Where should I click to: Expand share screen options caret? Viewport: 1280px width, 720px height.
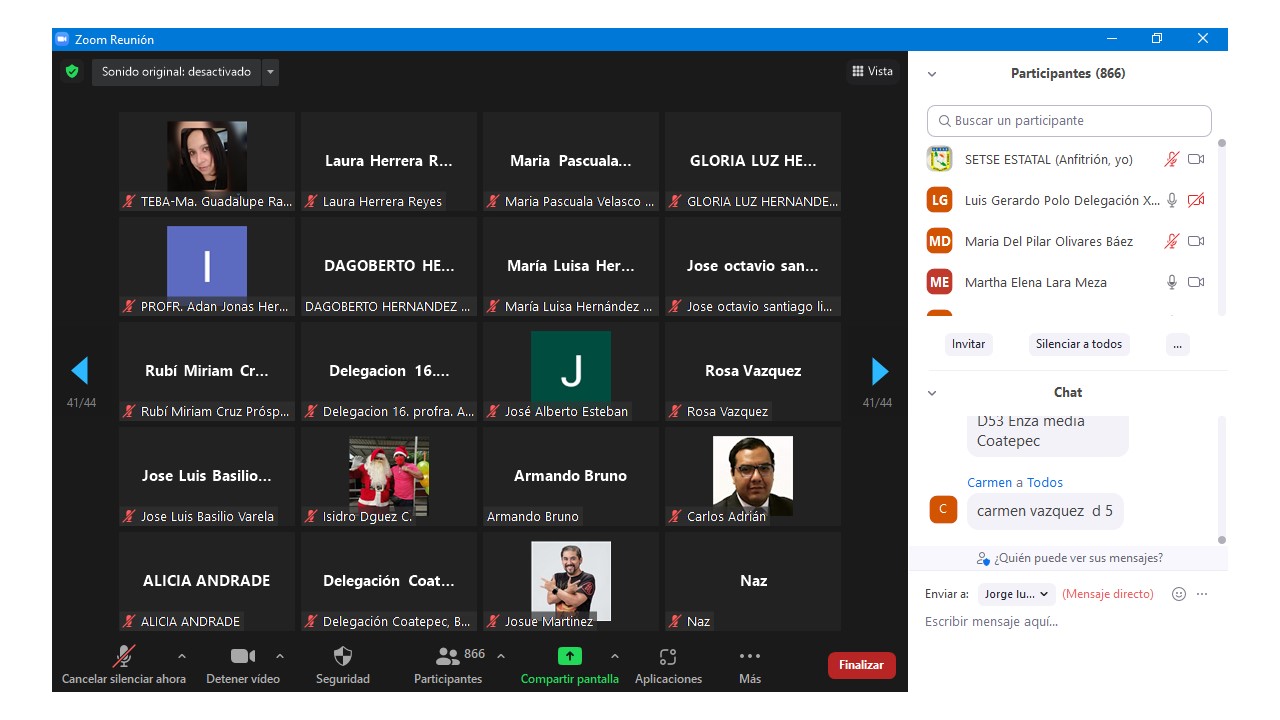pos(614,656)
